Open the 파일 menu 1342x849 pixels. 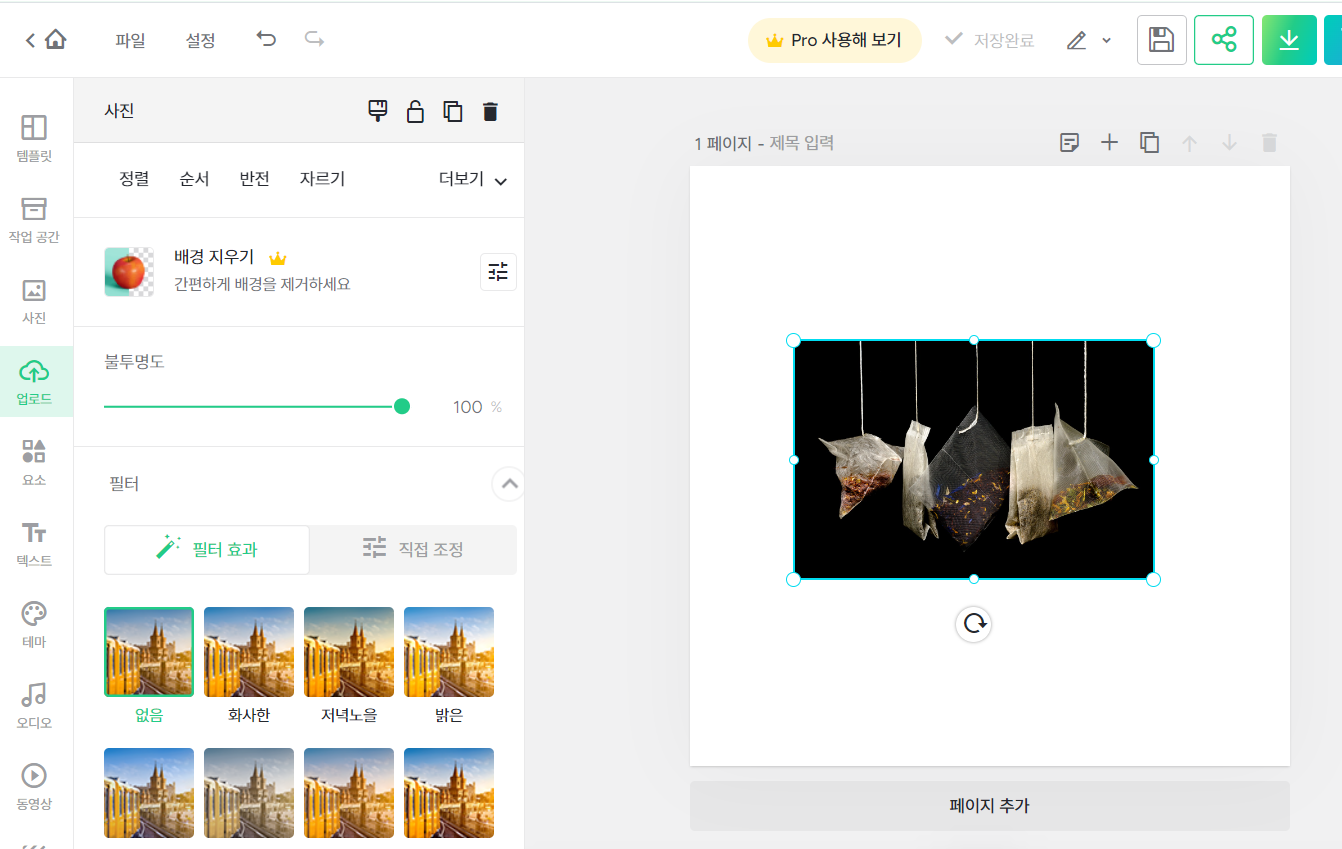(130, 41)
